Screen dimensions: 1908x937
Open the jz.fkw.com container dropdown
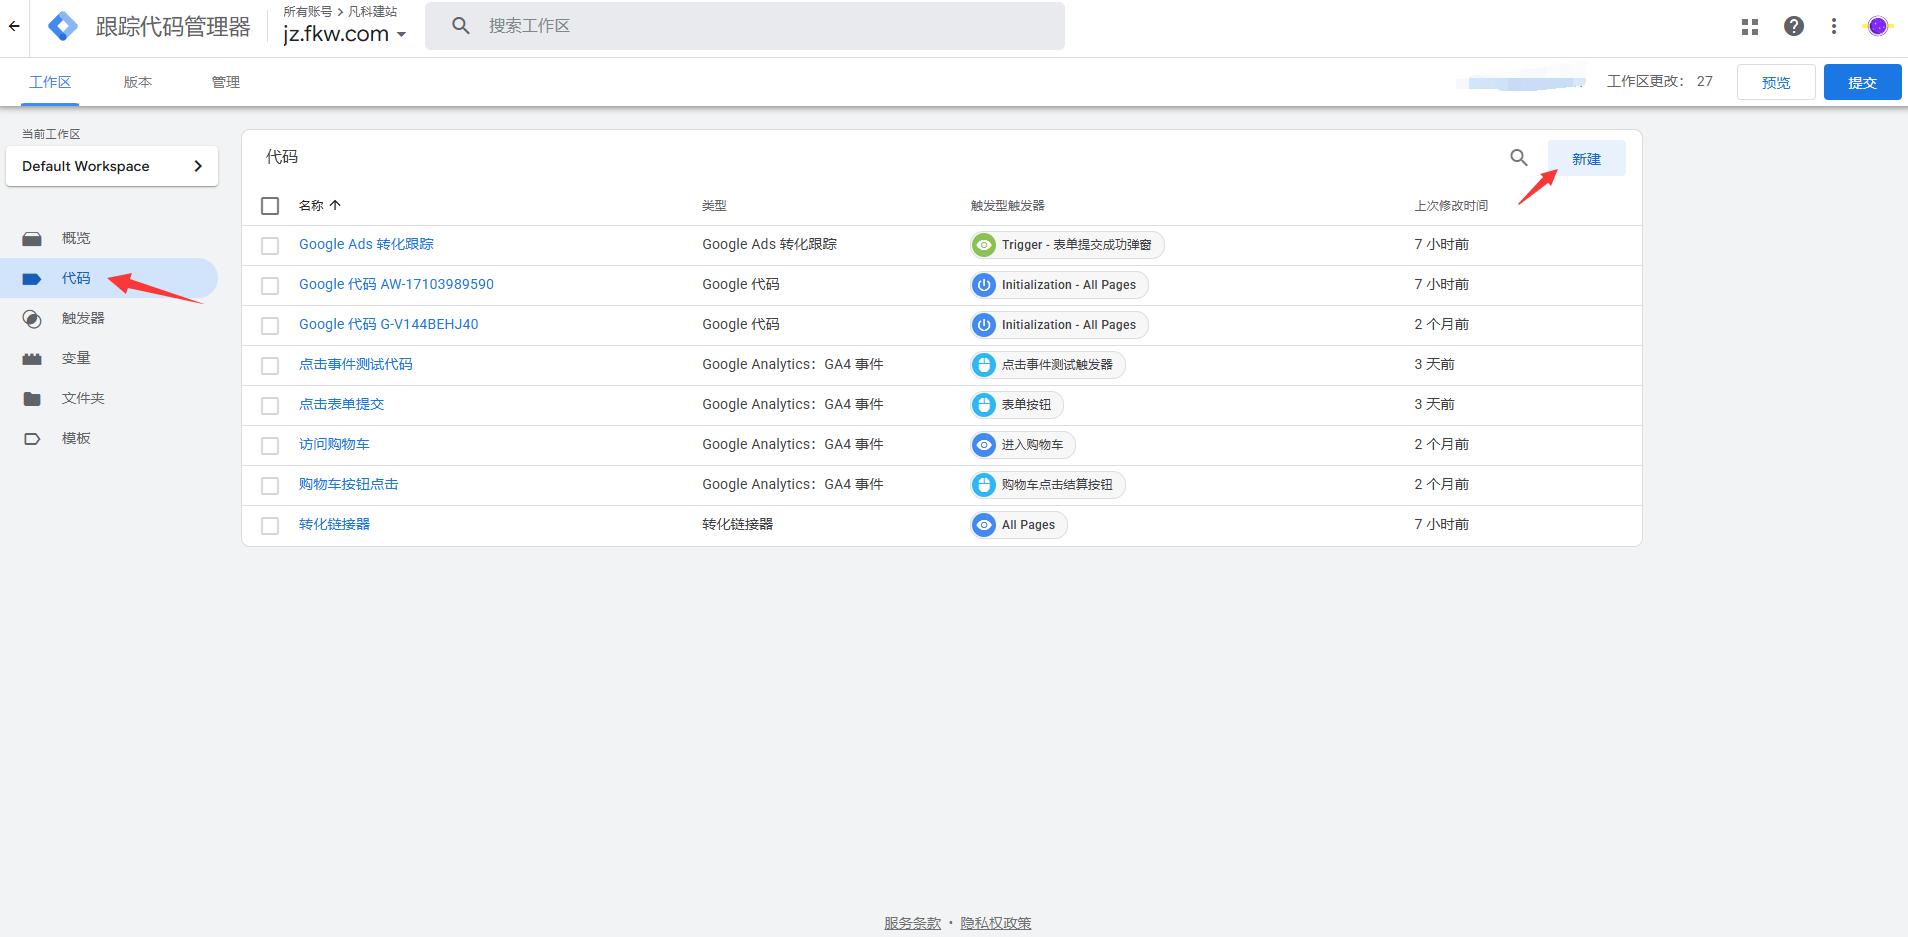345,34
